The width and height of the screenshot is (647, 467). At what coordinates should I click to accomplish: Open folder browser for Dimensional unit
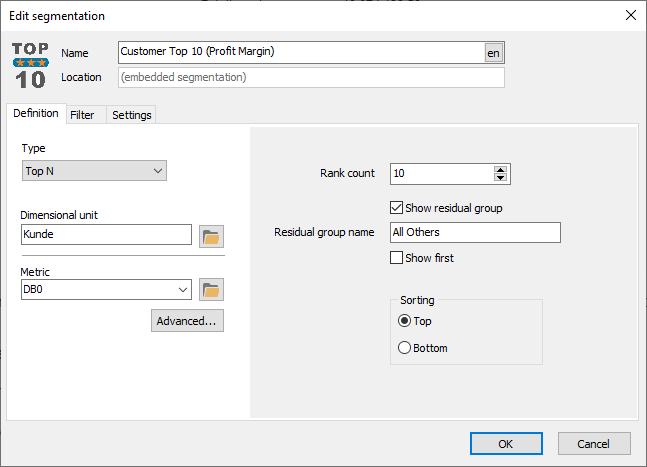(x=211, y=236)
